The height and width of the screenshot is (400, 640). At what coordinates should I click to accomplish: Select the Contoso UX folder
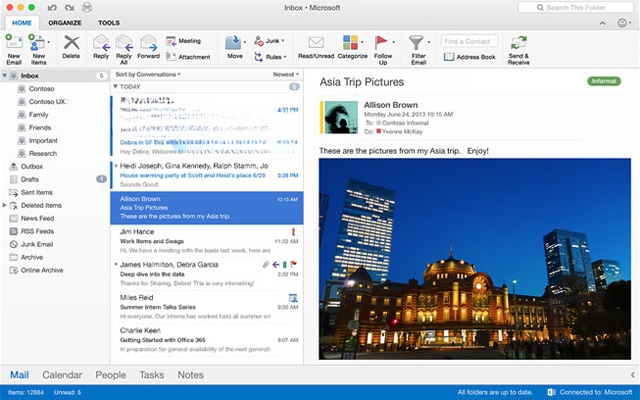click(55, 102)
